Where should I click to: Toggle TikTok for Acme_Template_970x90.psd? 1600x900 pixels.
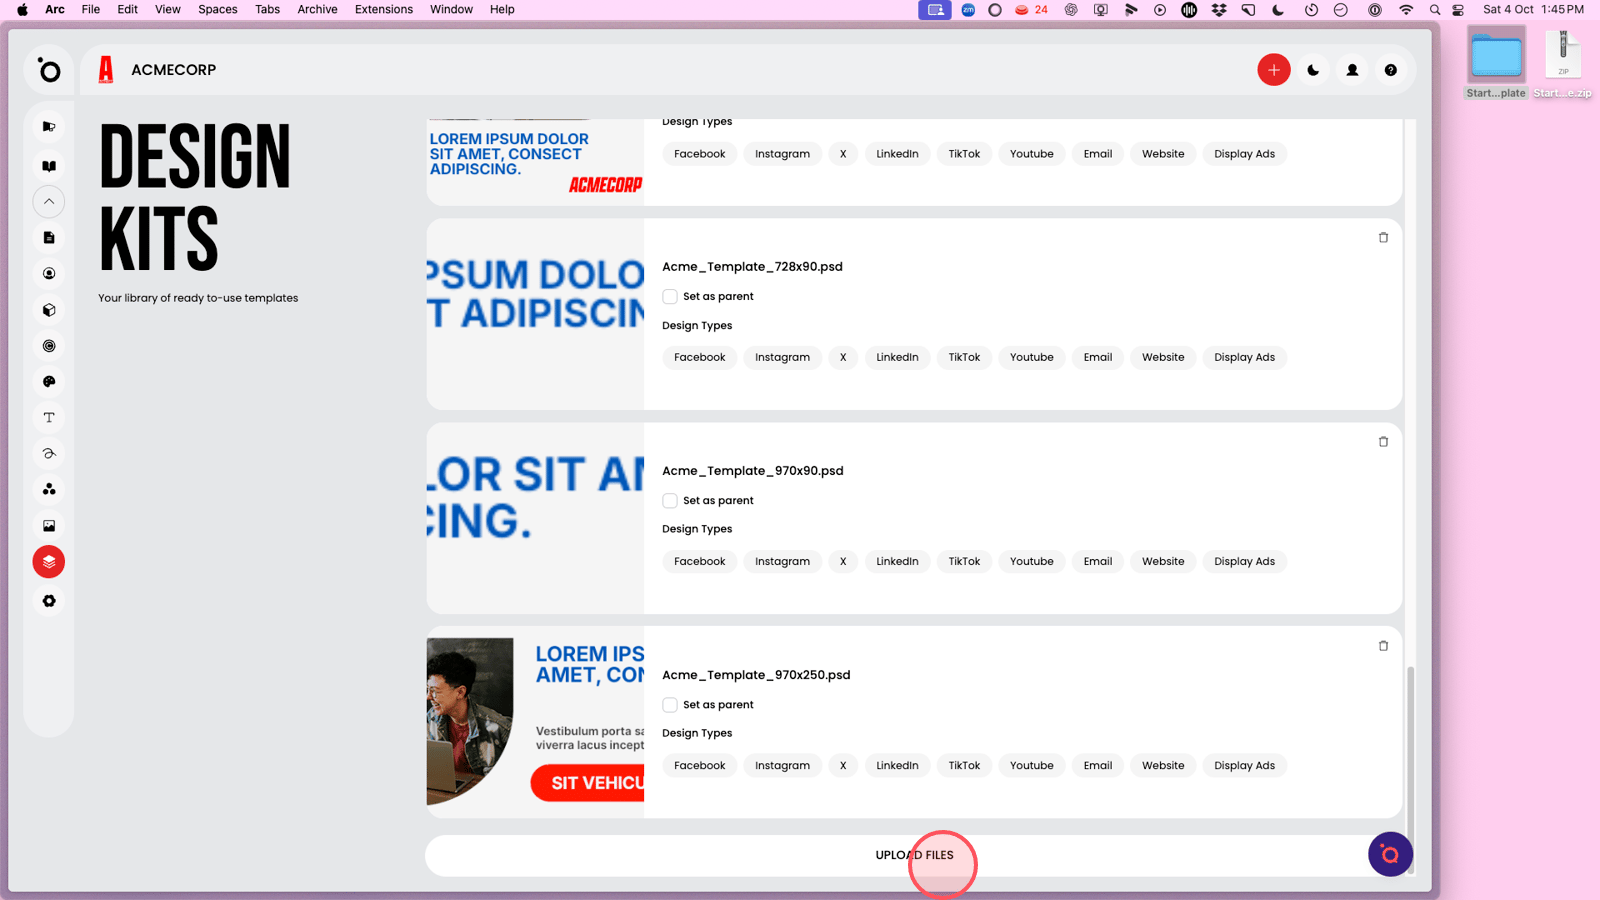[x=964, y=562]
